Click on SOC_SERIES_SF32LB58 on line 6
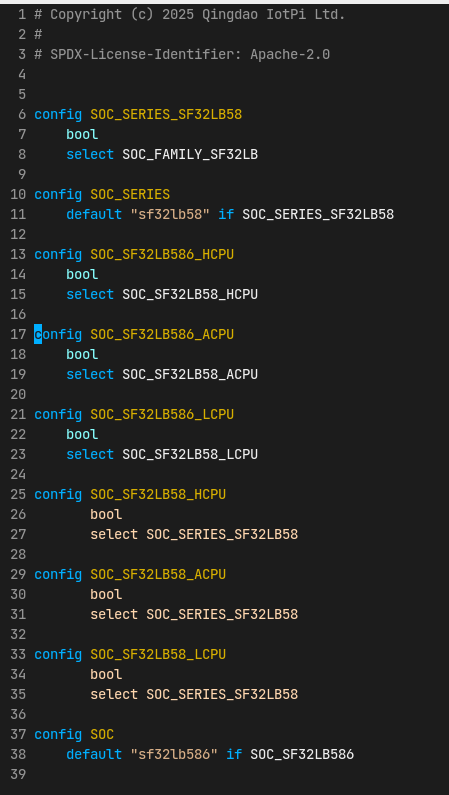Image resolution: width=449 pixels, height=795 pixels. (166, 115)
